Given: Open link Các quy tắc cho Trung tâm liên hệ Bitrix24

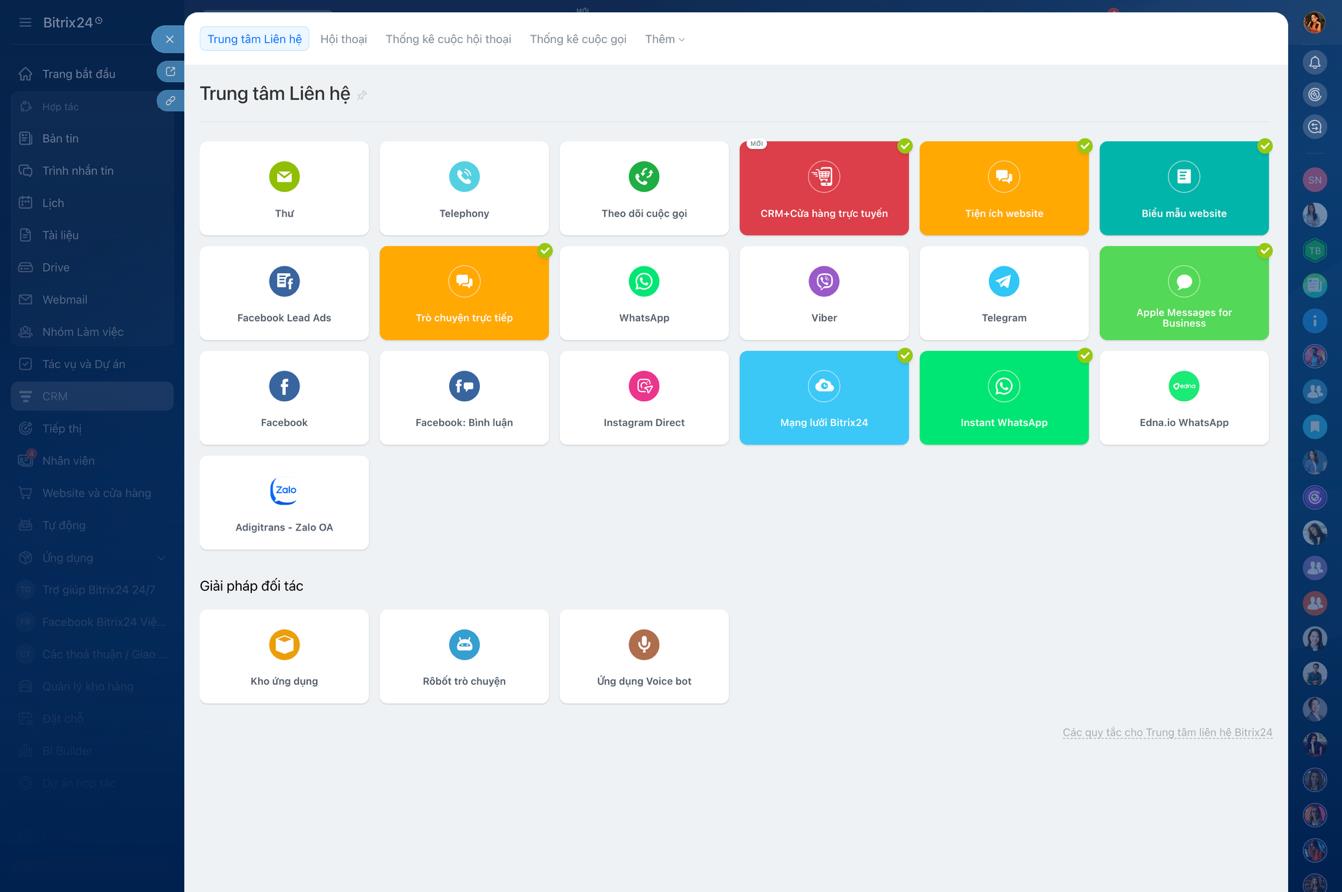Looking at the screenshot, I should 1167,732.
